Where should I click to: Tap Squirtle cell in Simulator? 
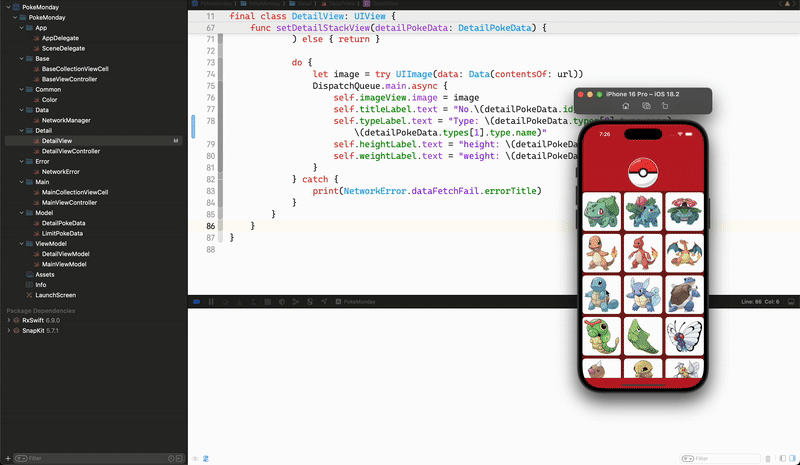pyautogui.click(x=602, y=295)
